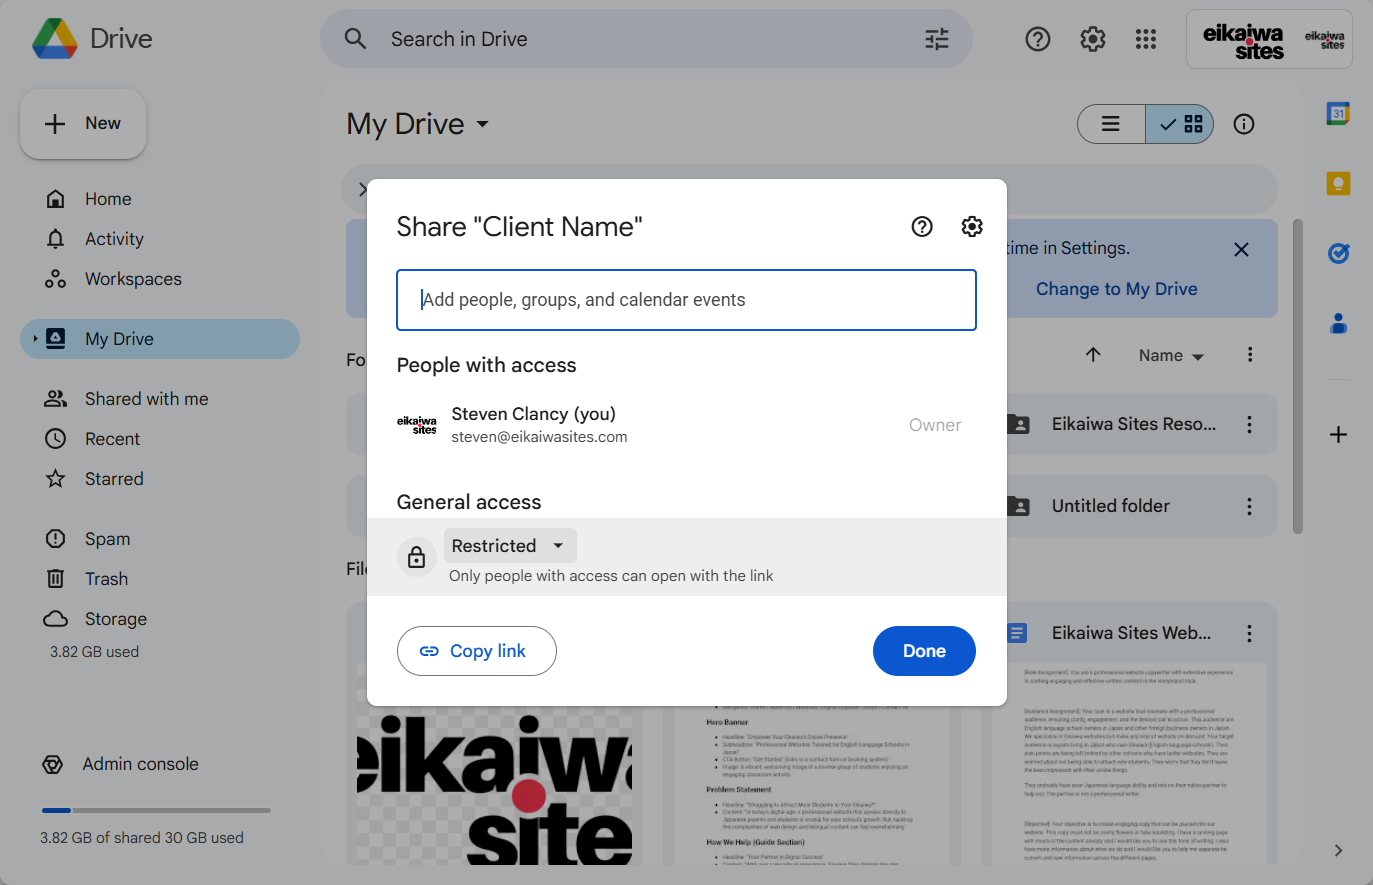The image size is (1373, 885).
Task: Open the share dialog help icon
Action: pyautogui.click(x=922, y=227)
